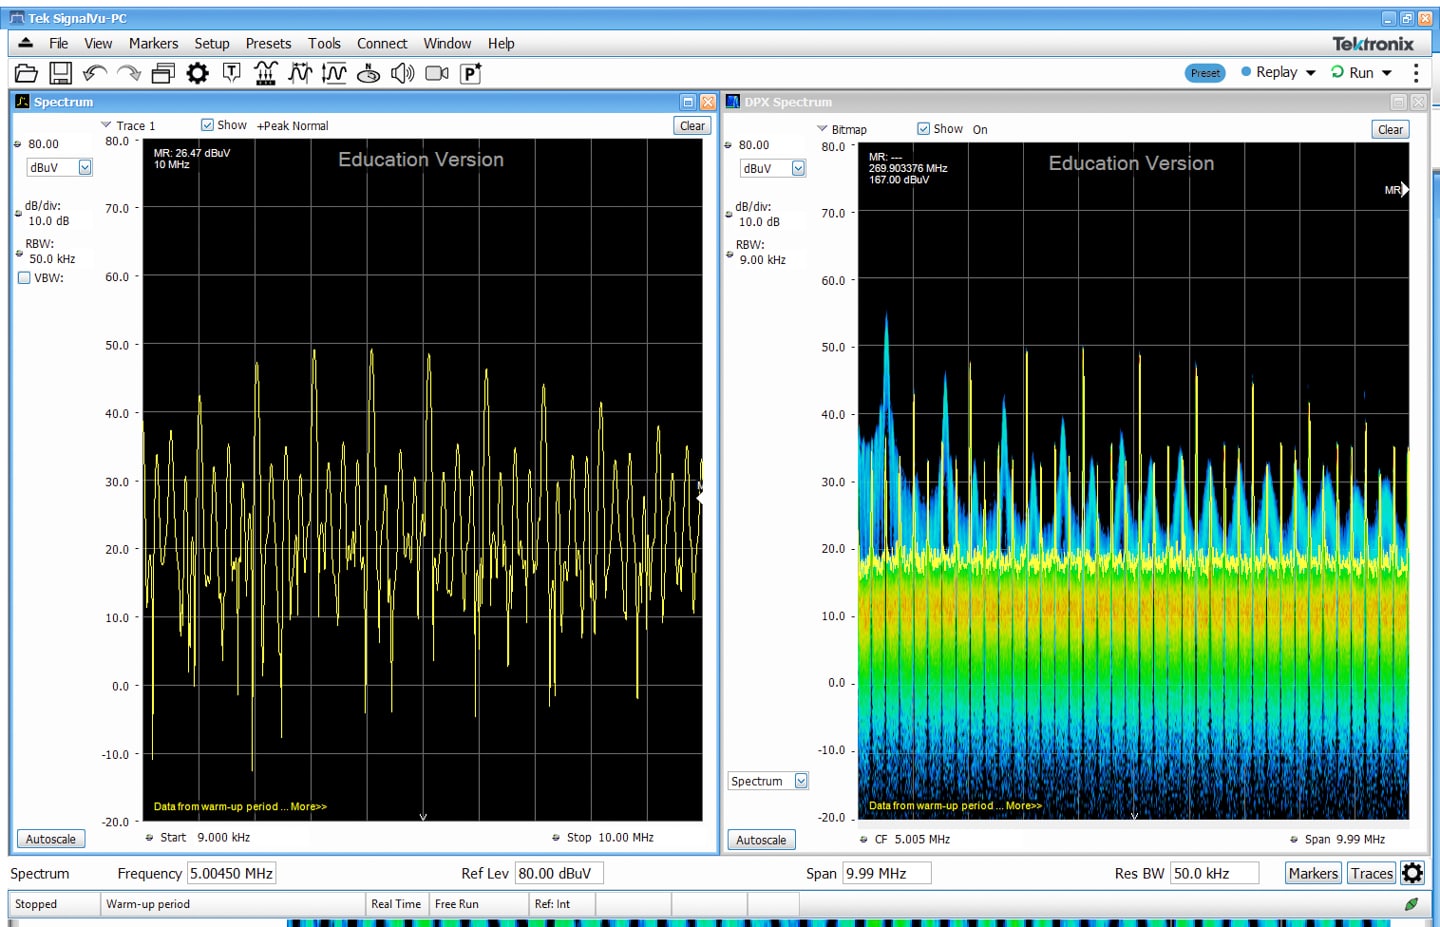Open the File menu
Viewport: 1440px width, 927px height.
point(59,43)
